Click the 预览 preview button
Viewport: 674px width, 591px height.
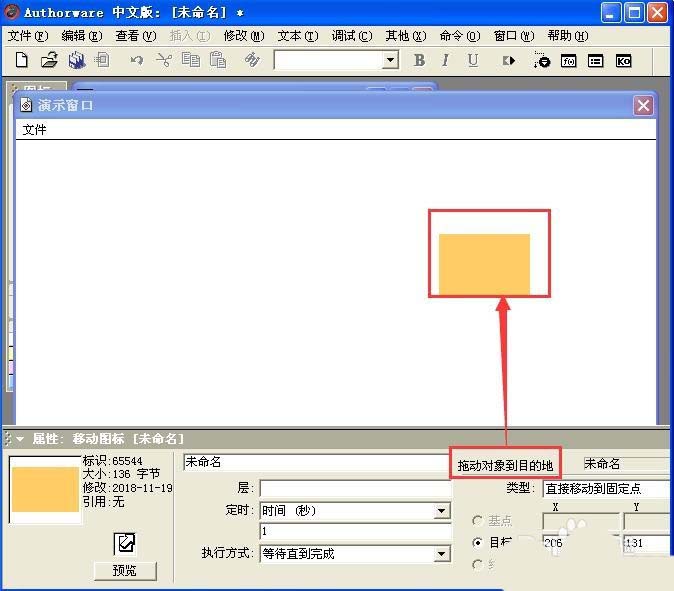click(x=125, y=571)
